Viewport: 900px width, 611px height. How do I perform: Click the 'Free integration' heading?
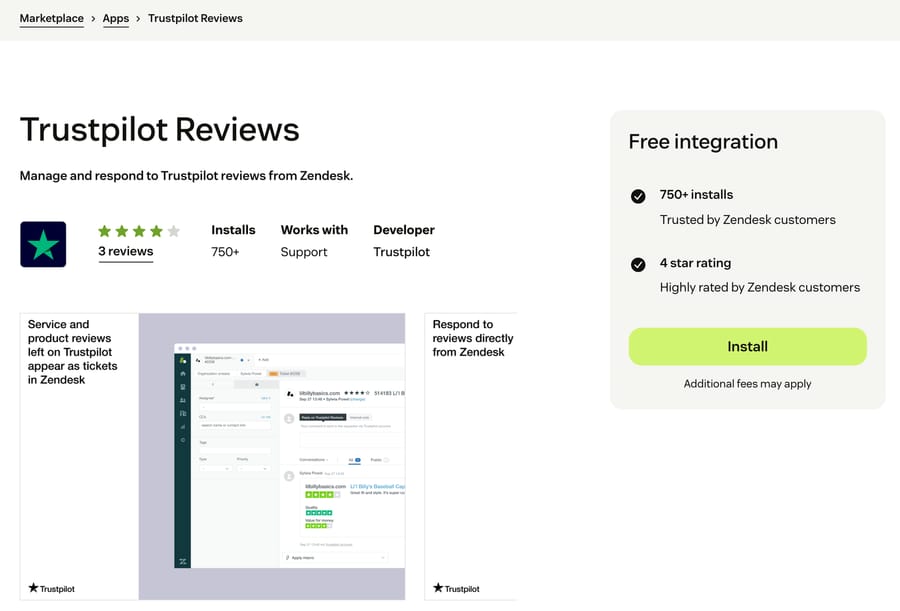point(703,142)
